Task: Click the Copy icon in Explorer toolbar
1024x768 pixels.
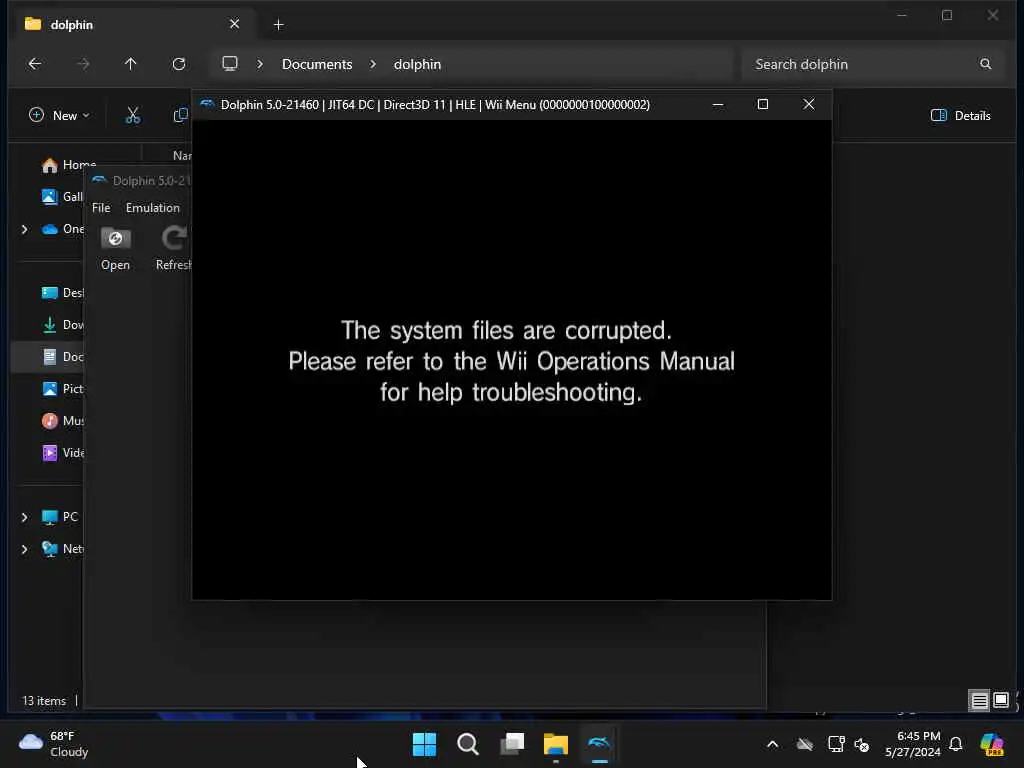Action: point(181,116)
